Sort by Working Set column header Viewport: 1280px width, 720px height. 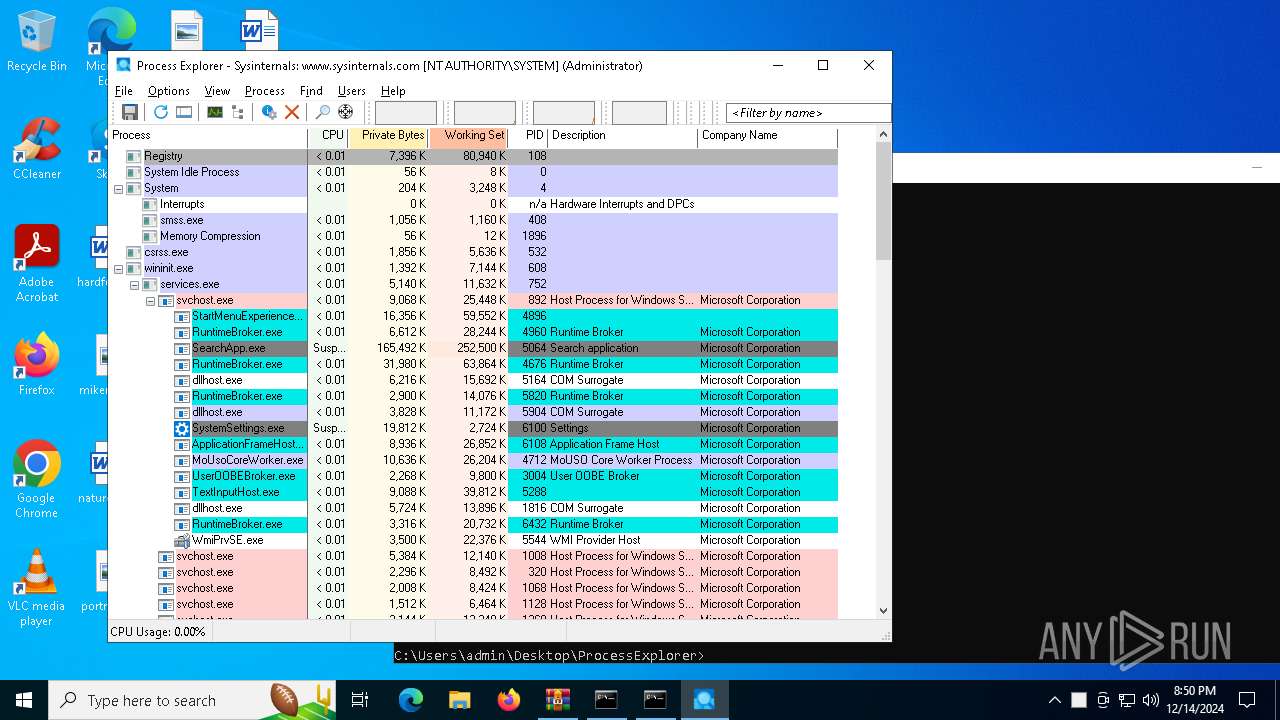coord(469,136)
